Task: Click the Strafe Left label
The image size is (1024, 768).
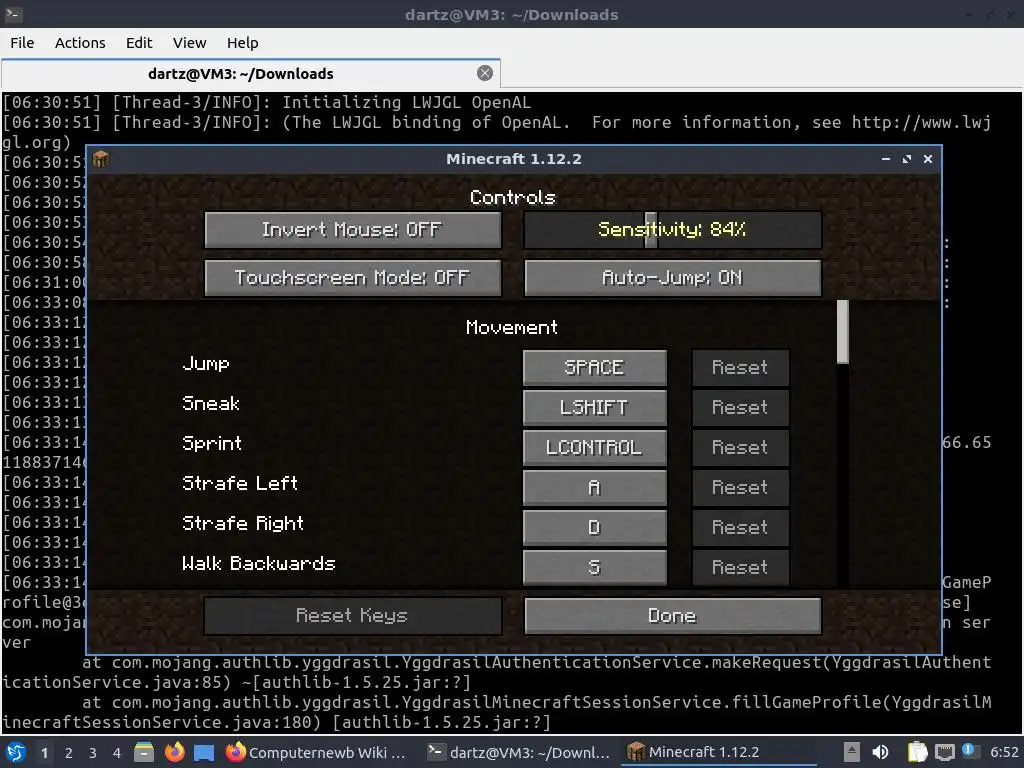Action: [x=240, y=483]
